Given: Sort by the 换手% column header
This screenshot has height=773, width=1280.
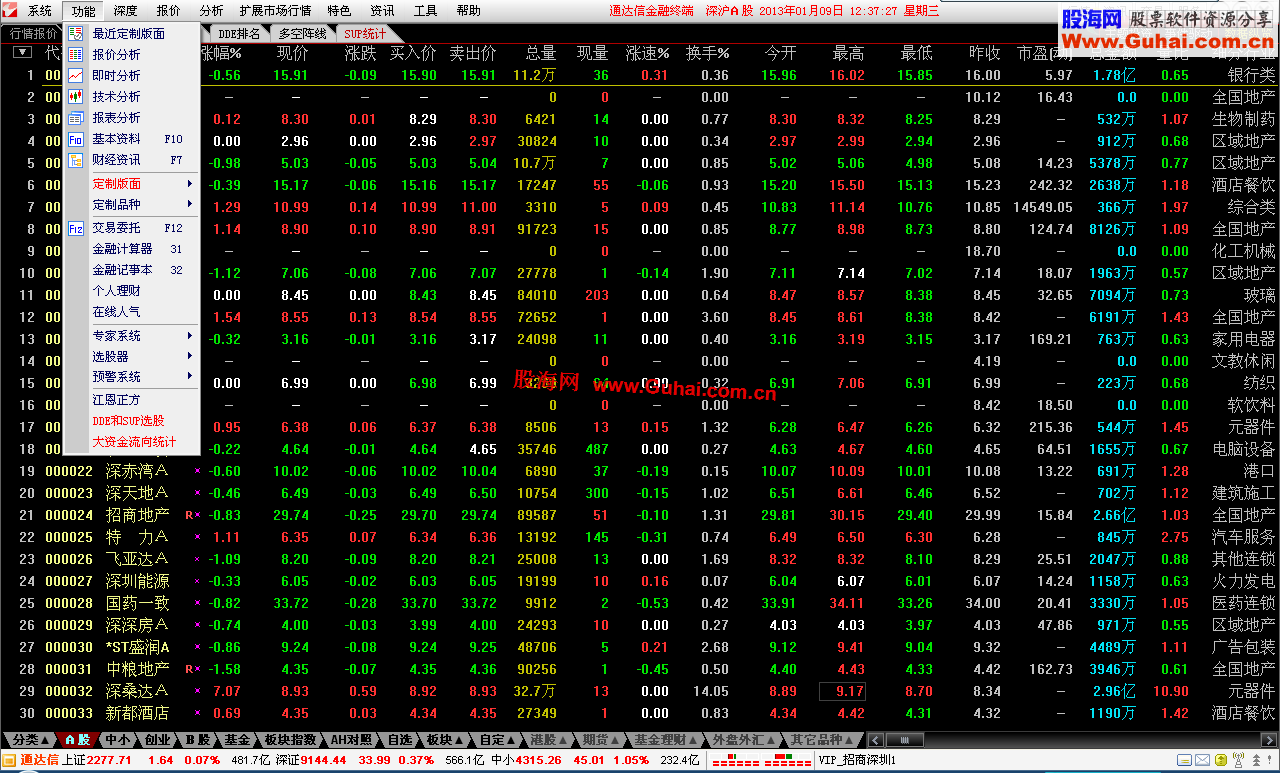Looking at the screenshot, I should click(707, 53).
